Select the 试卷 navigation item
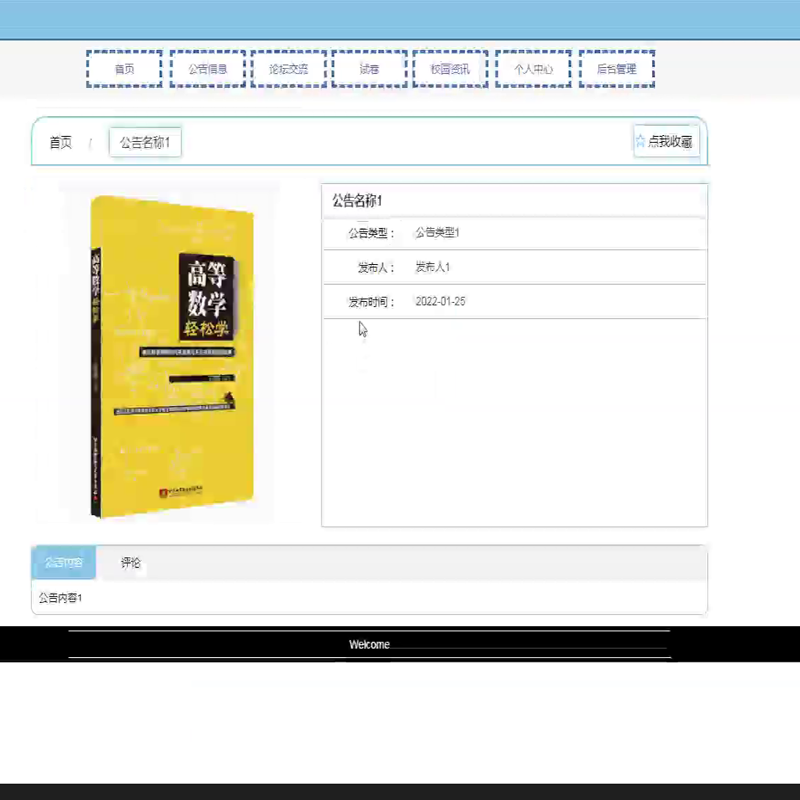Screen dimensions: 800x800 coord(369,69)
